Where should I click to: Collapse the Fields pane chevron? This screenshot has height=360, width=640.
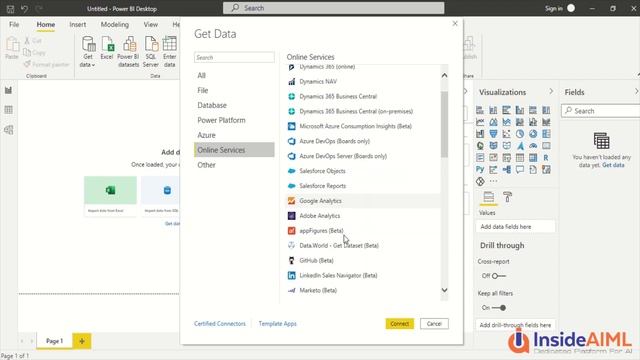tap(636, 91)
